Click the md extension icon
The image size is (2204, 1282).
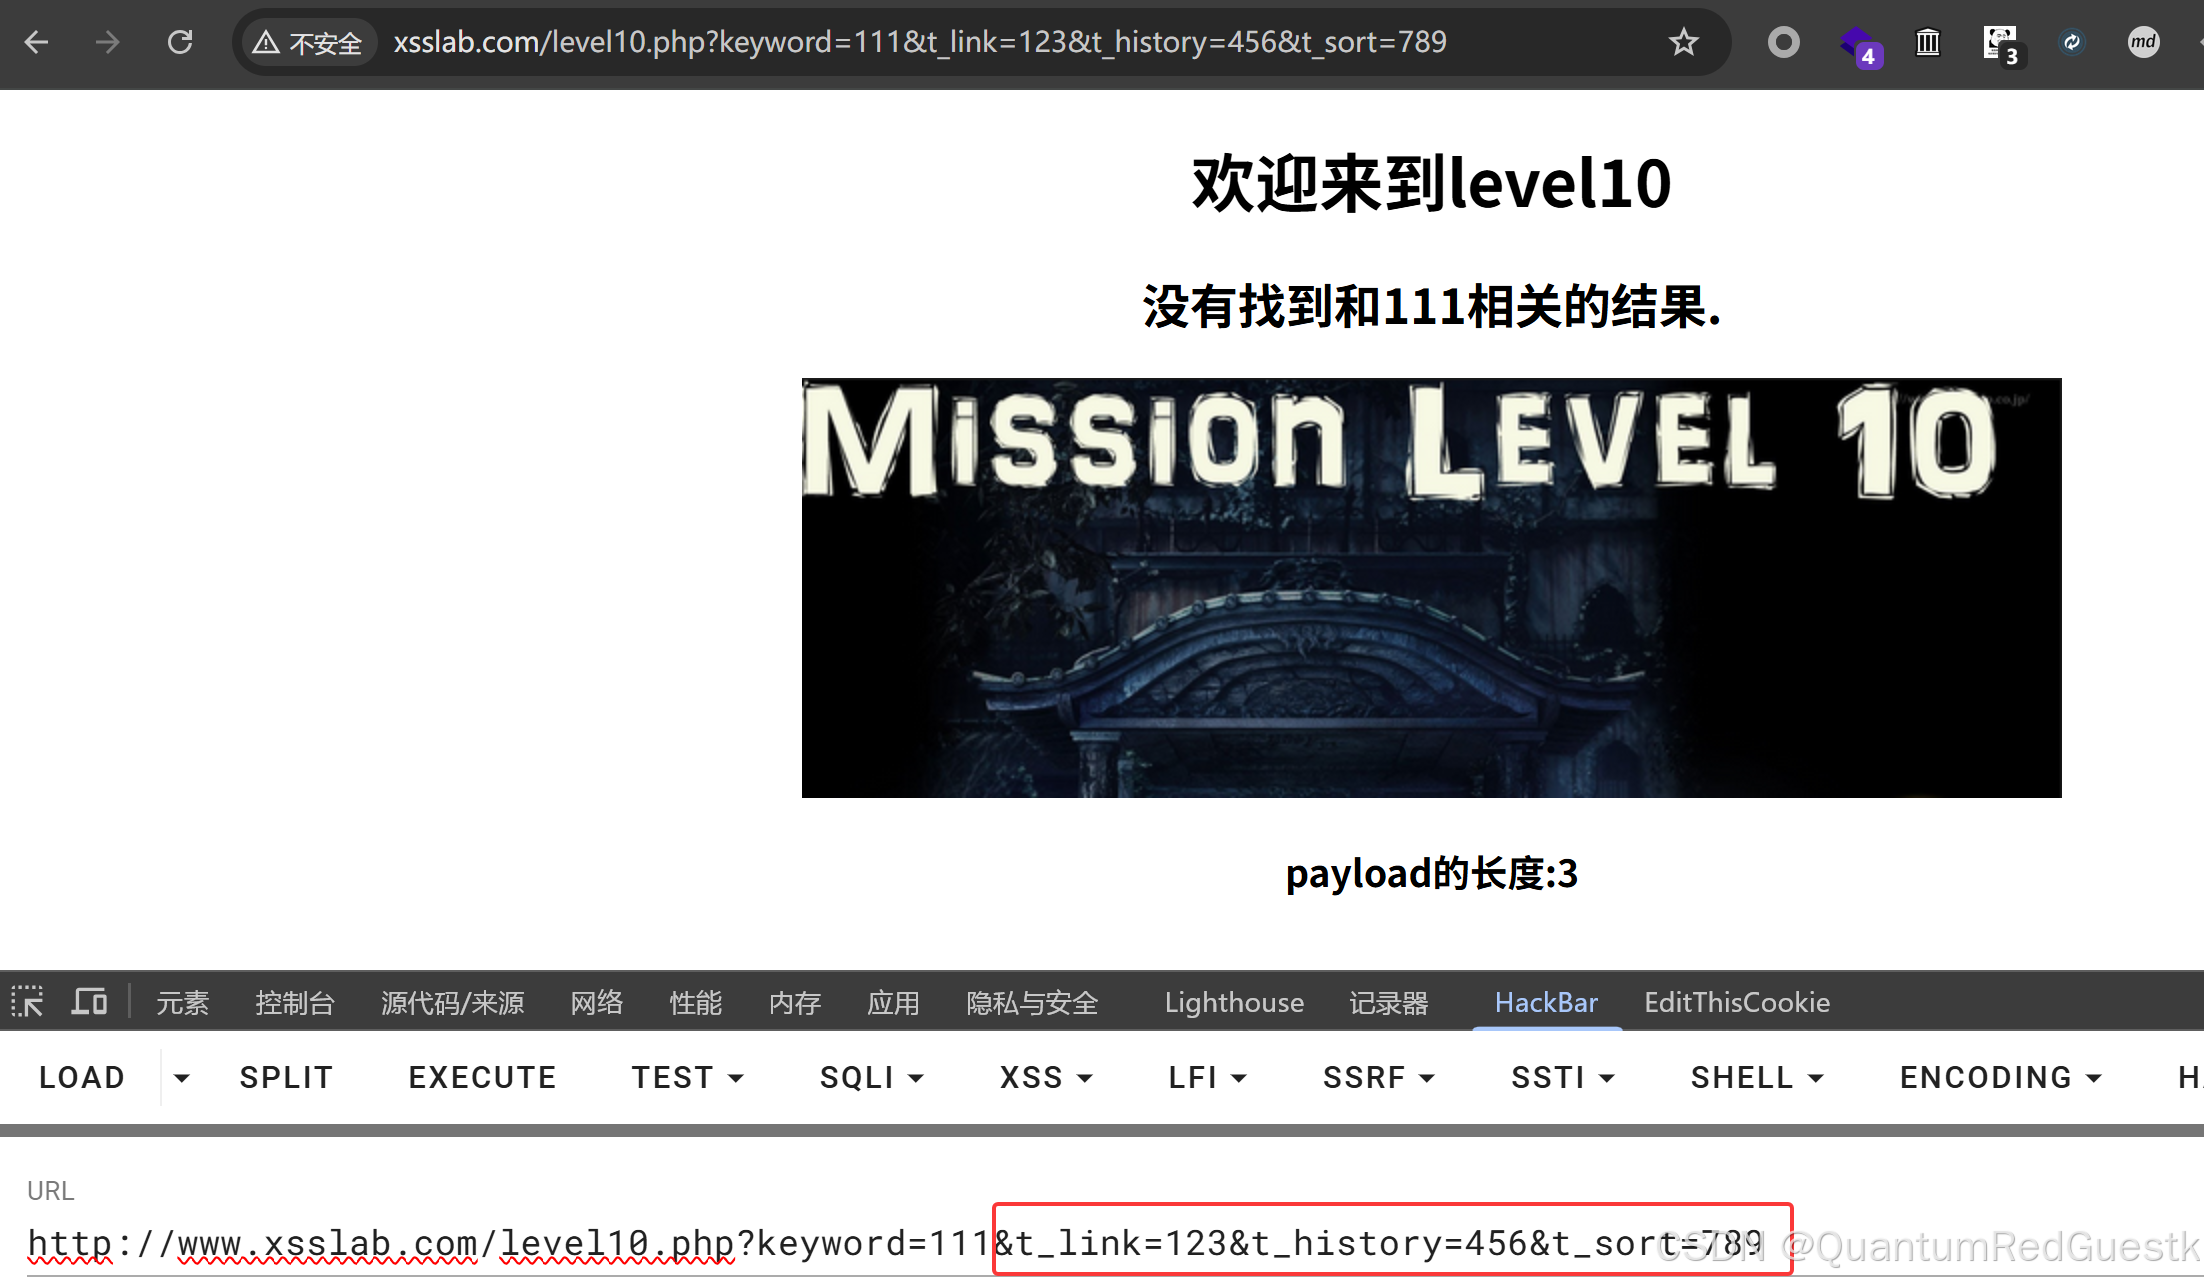pos(2143,42)
